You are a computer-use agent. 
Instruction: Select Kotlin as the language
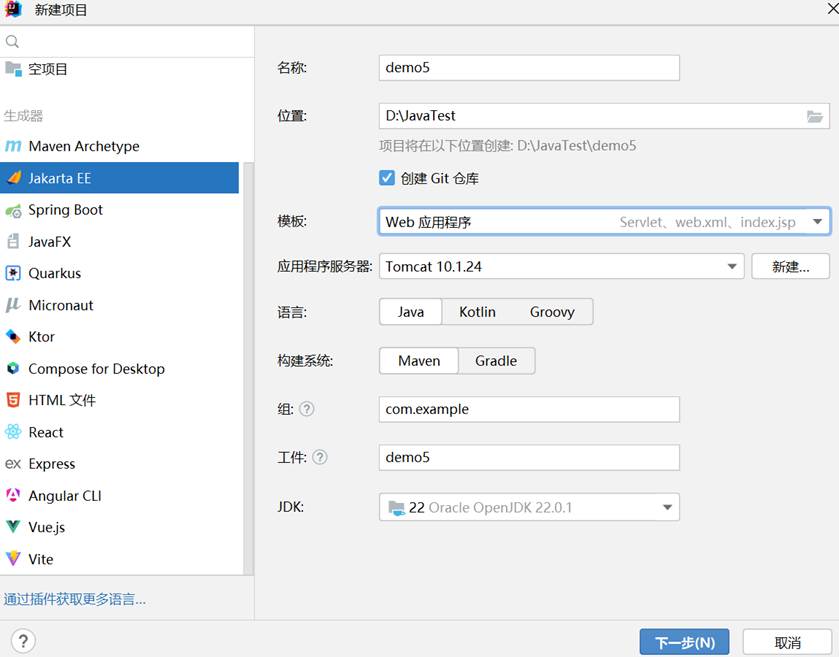tap(477, 312)
